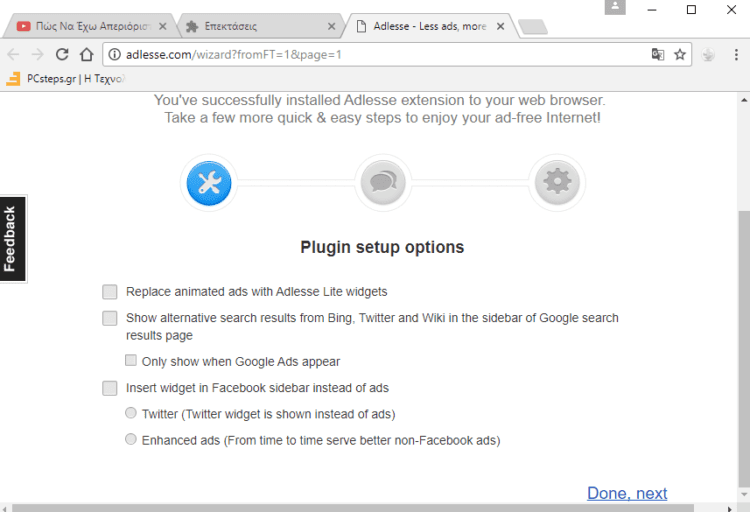The height and width of the screenshot is (512, 750).
Task: Go to the home page icon
Action: coord(87,55)
